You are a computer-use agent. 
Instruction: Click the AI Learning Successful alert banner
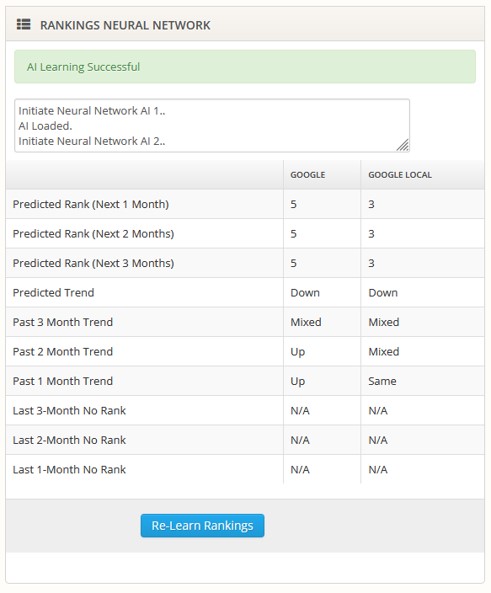click(x=245, y=67)
